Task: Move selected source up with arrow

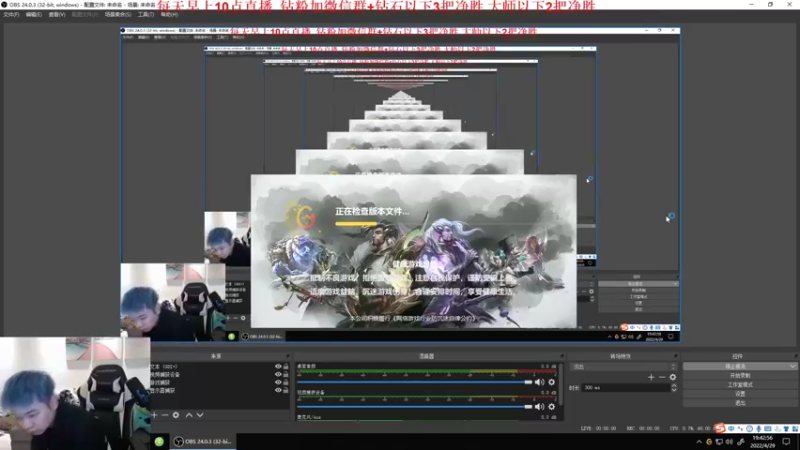Action: coord(189,415)
